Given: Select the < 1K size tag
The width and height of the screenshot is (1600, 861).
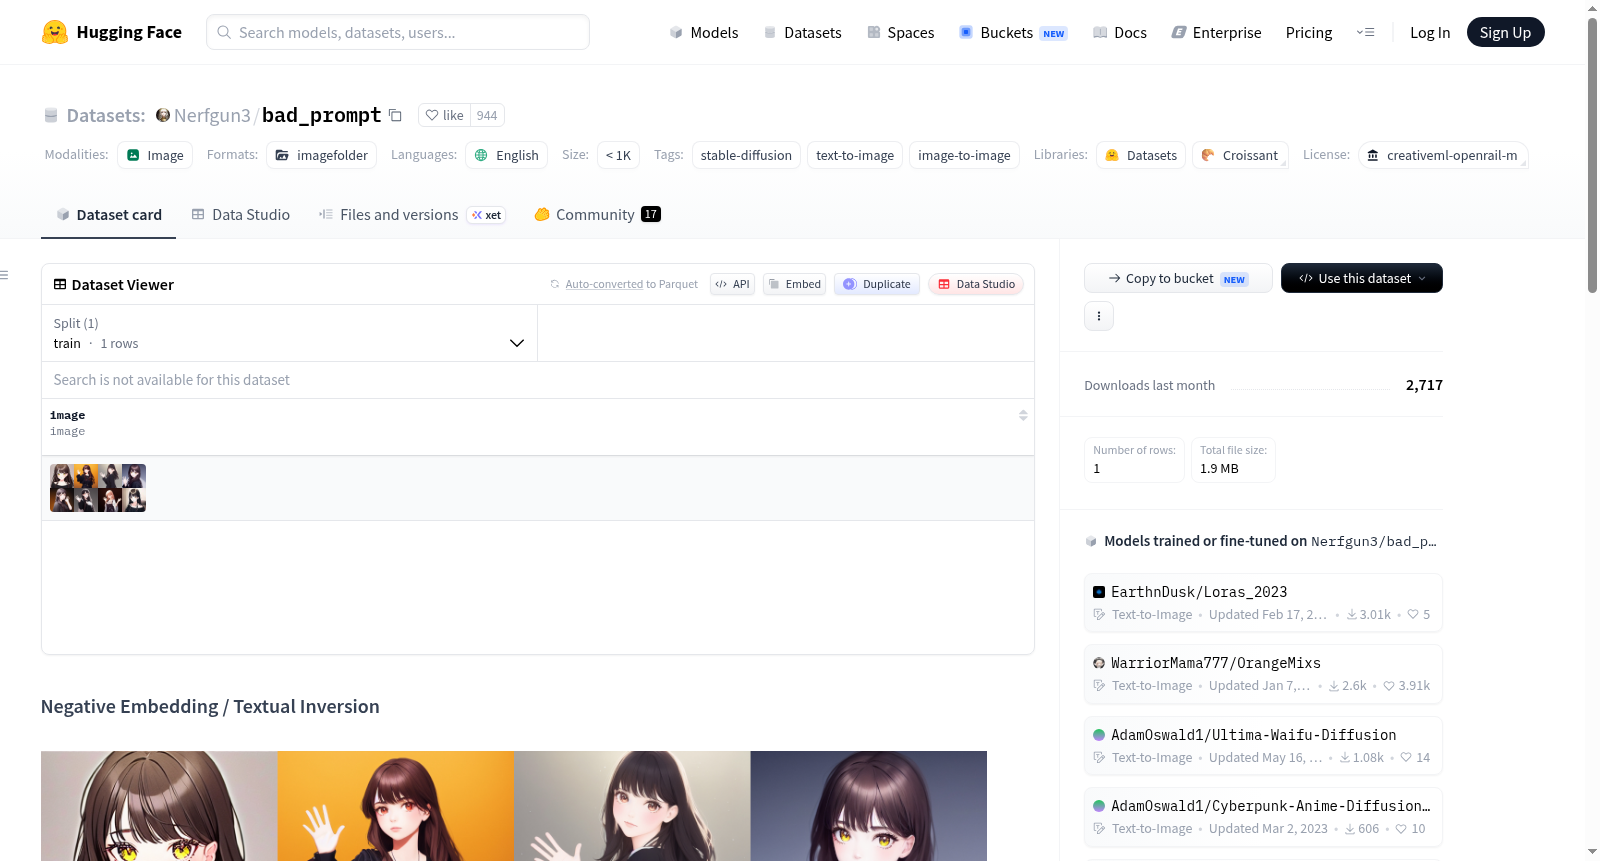Looking at the screenshot, I should pos(618,155).
